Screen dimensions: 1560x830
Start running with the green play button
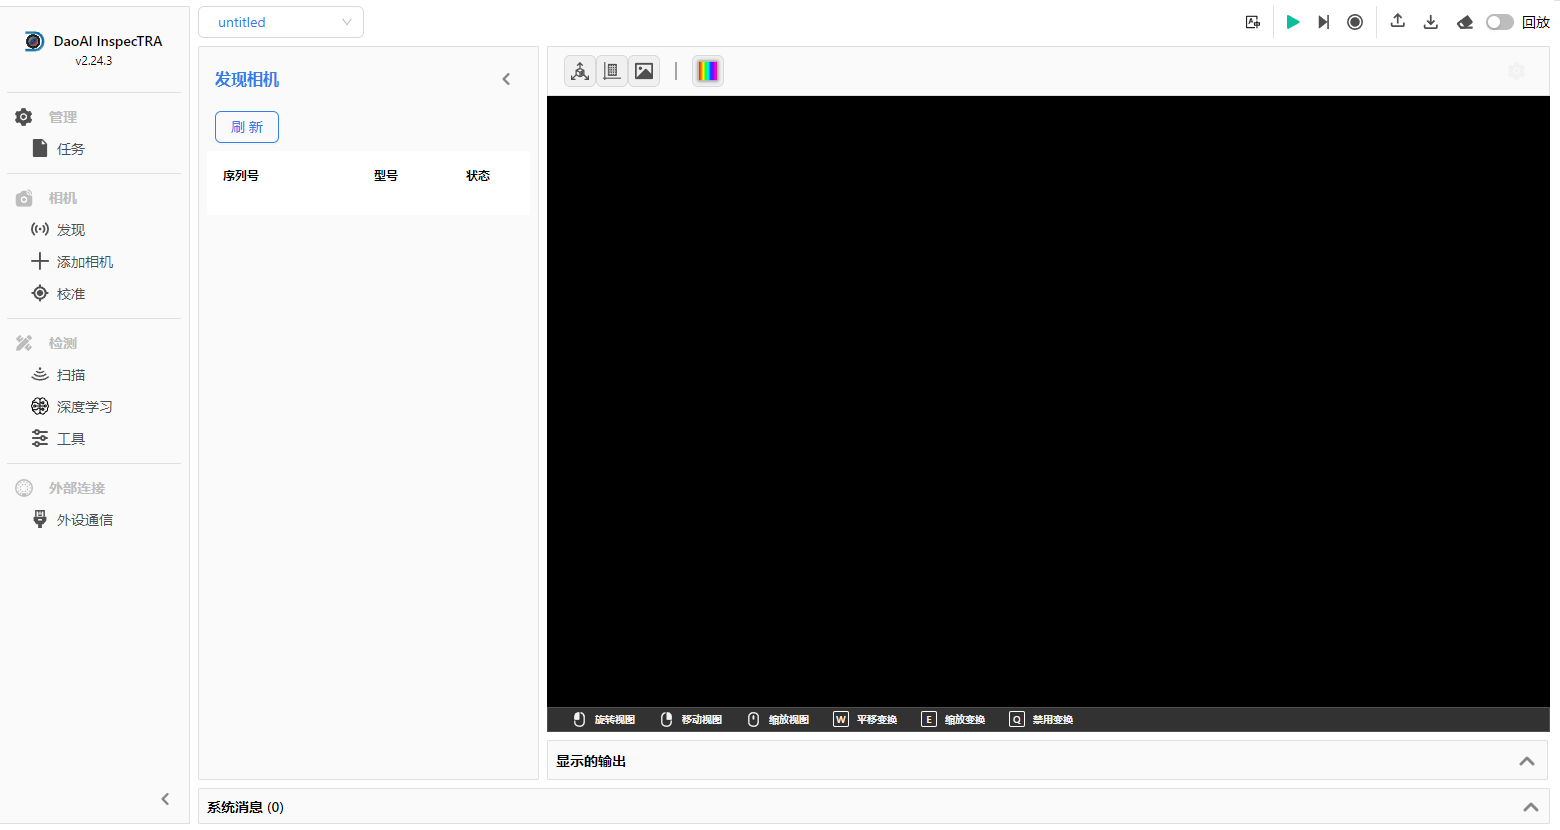click(1293, 22)
